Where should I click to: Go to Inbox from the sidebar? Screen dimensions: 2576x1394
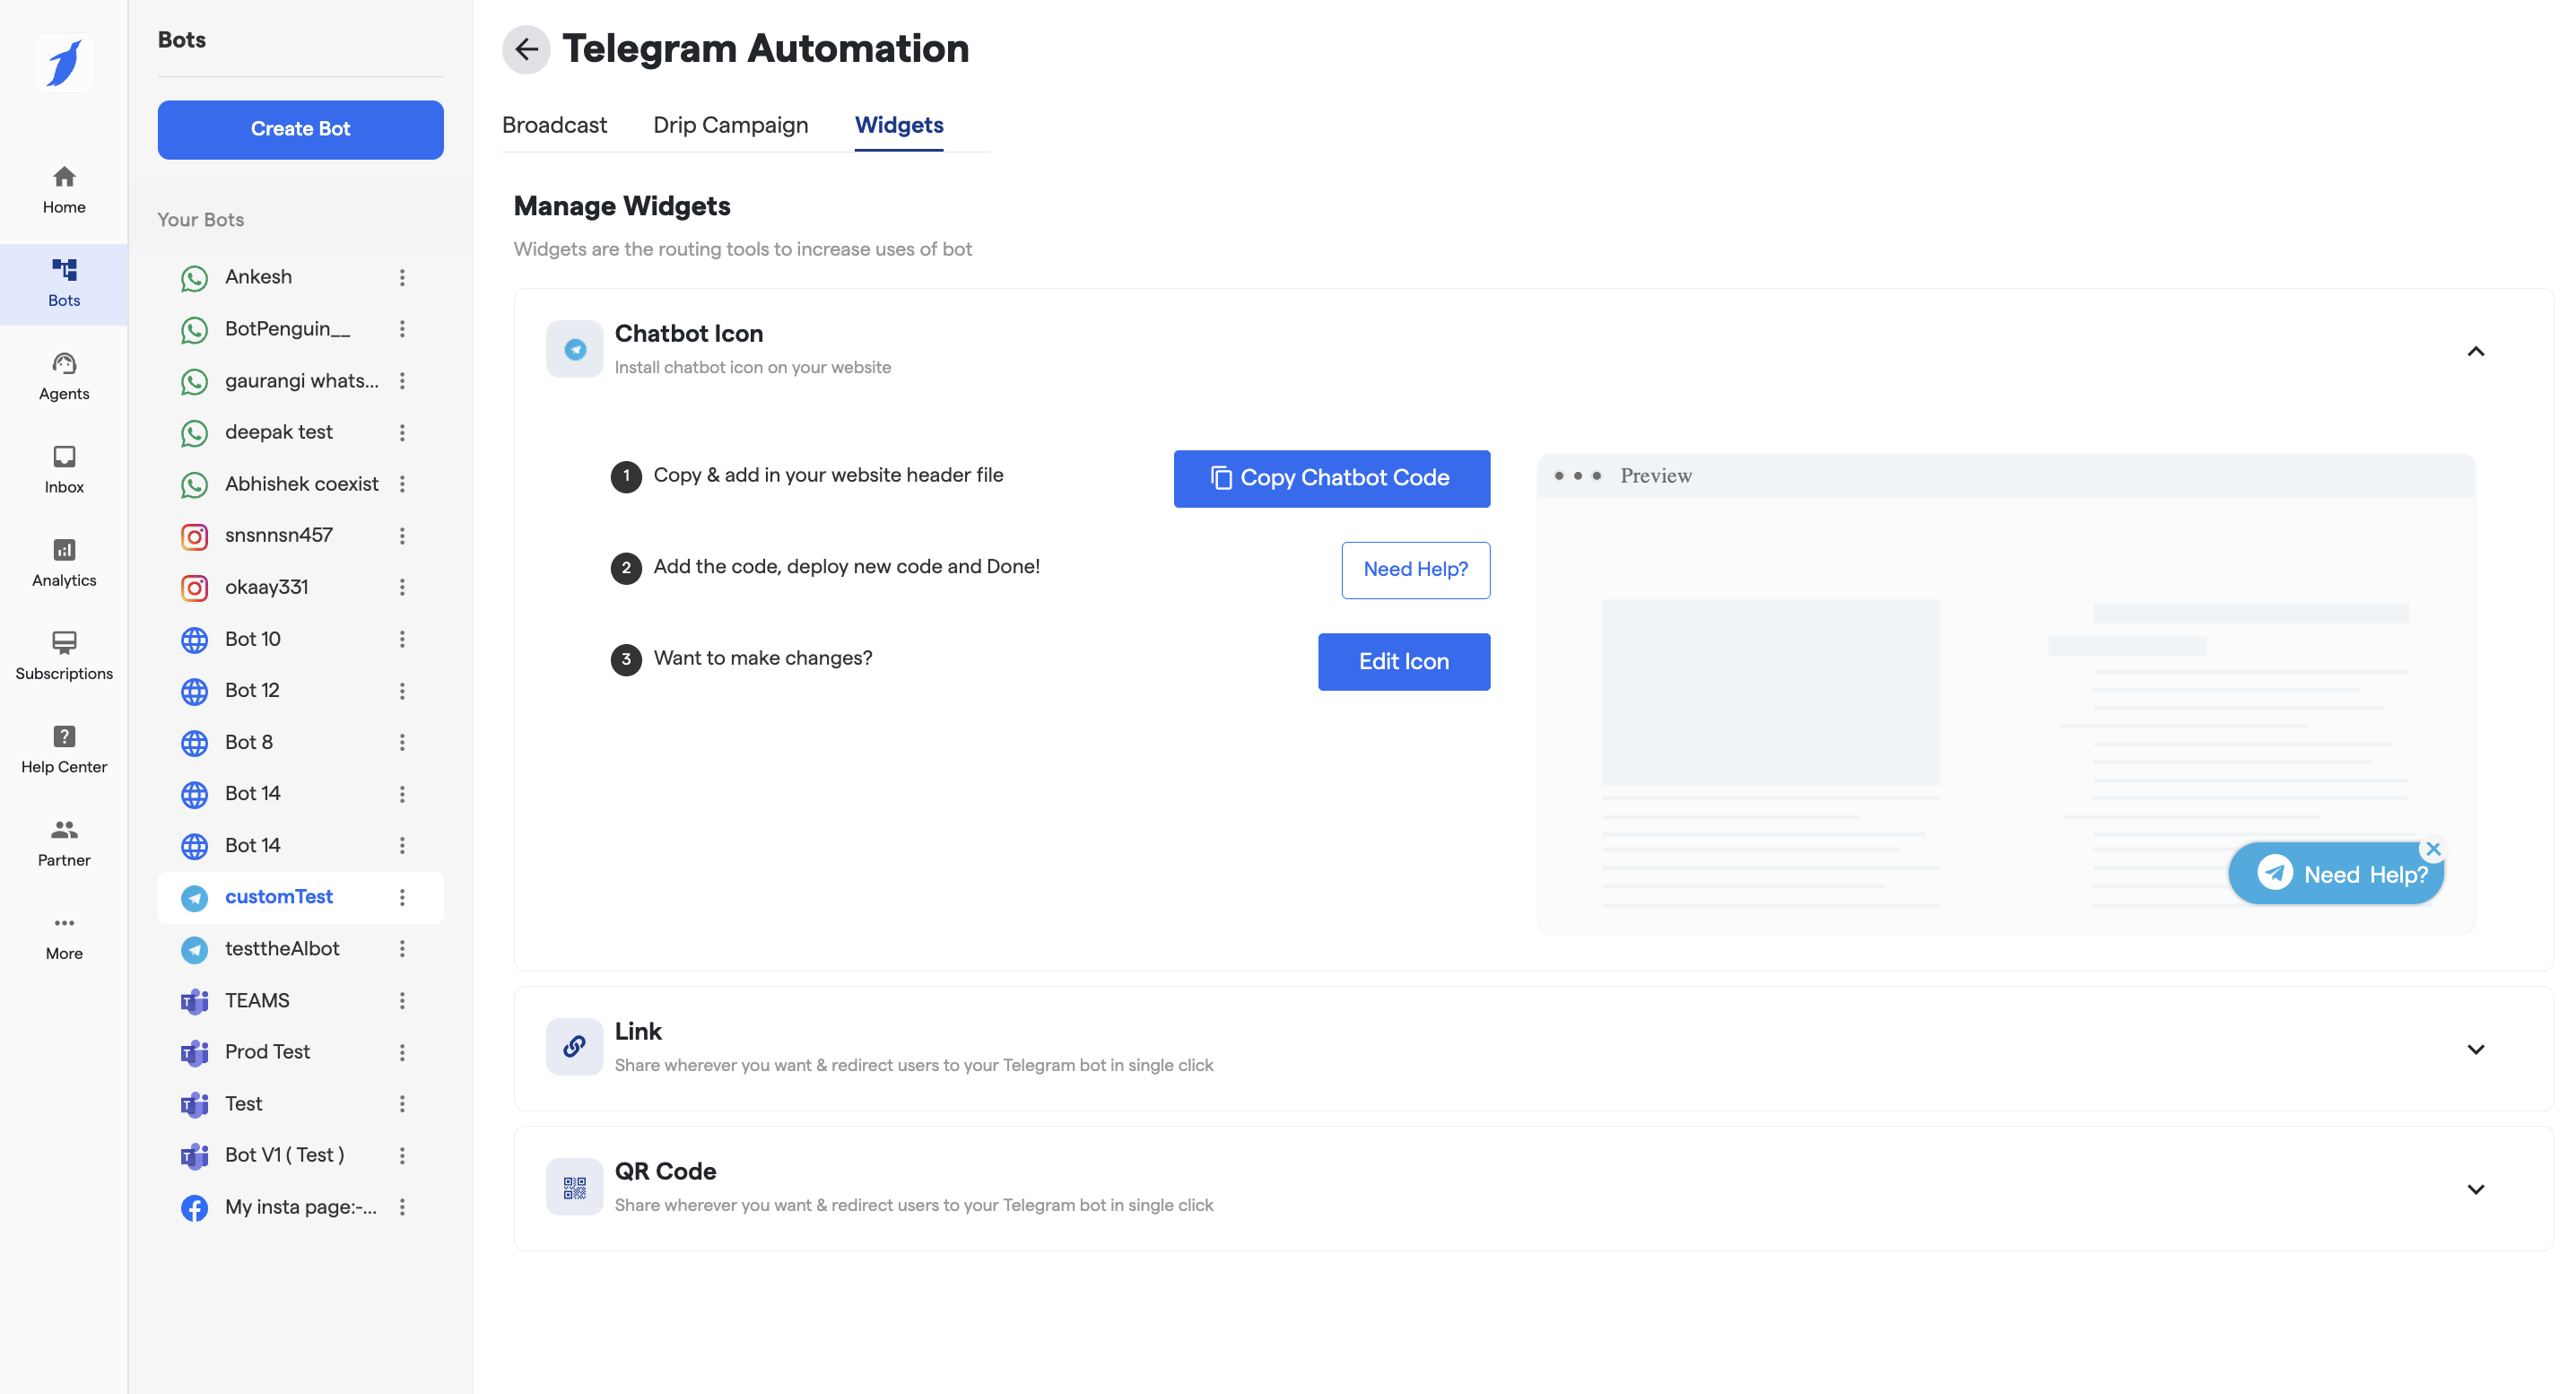click(x=64, y=469)
